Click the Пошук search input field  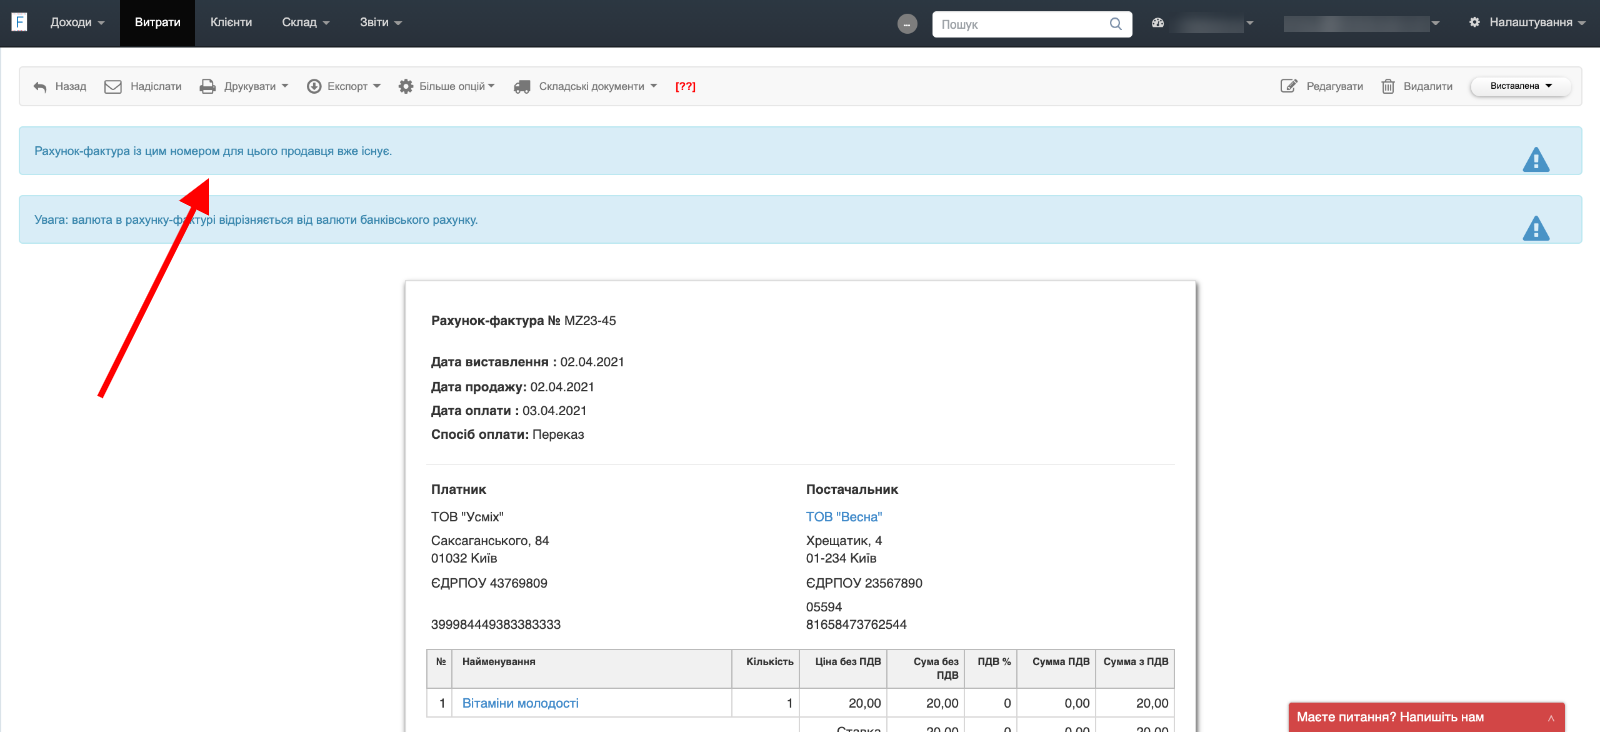click(1020, 24)
